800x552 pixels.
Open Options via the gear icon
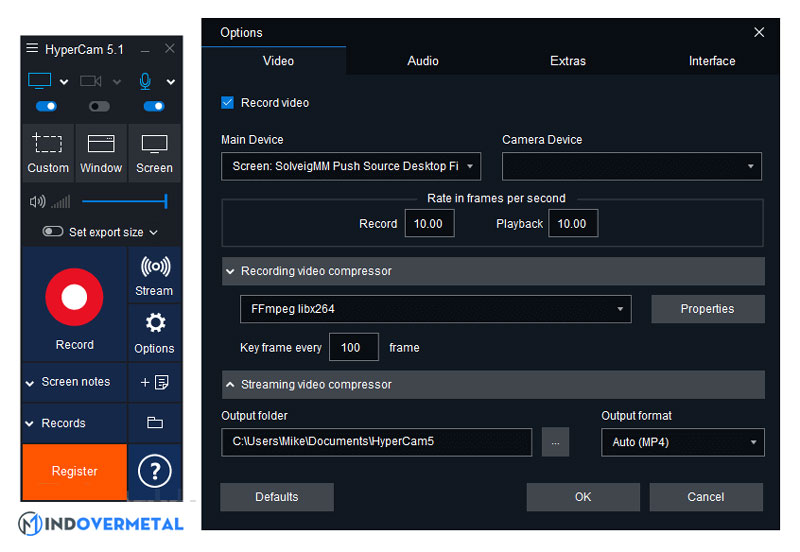(x=155, y=323)
